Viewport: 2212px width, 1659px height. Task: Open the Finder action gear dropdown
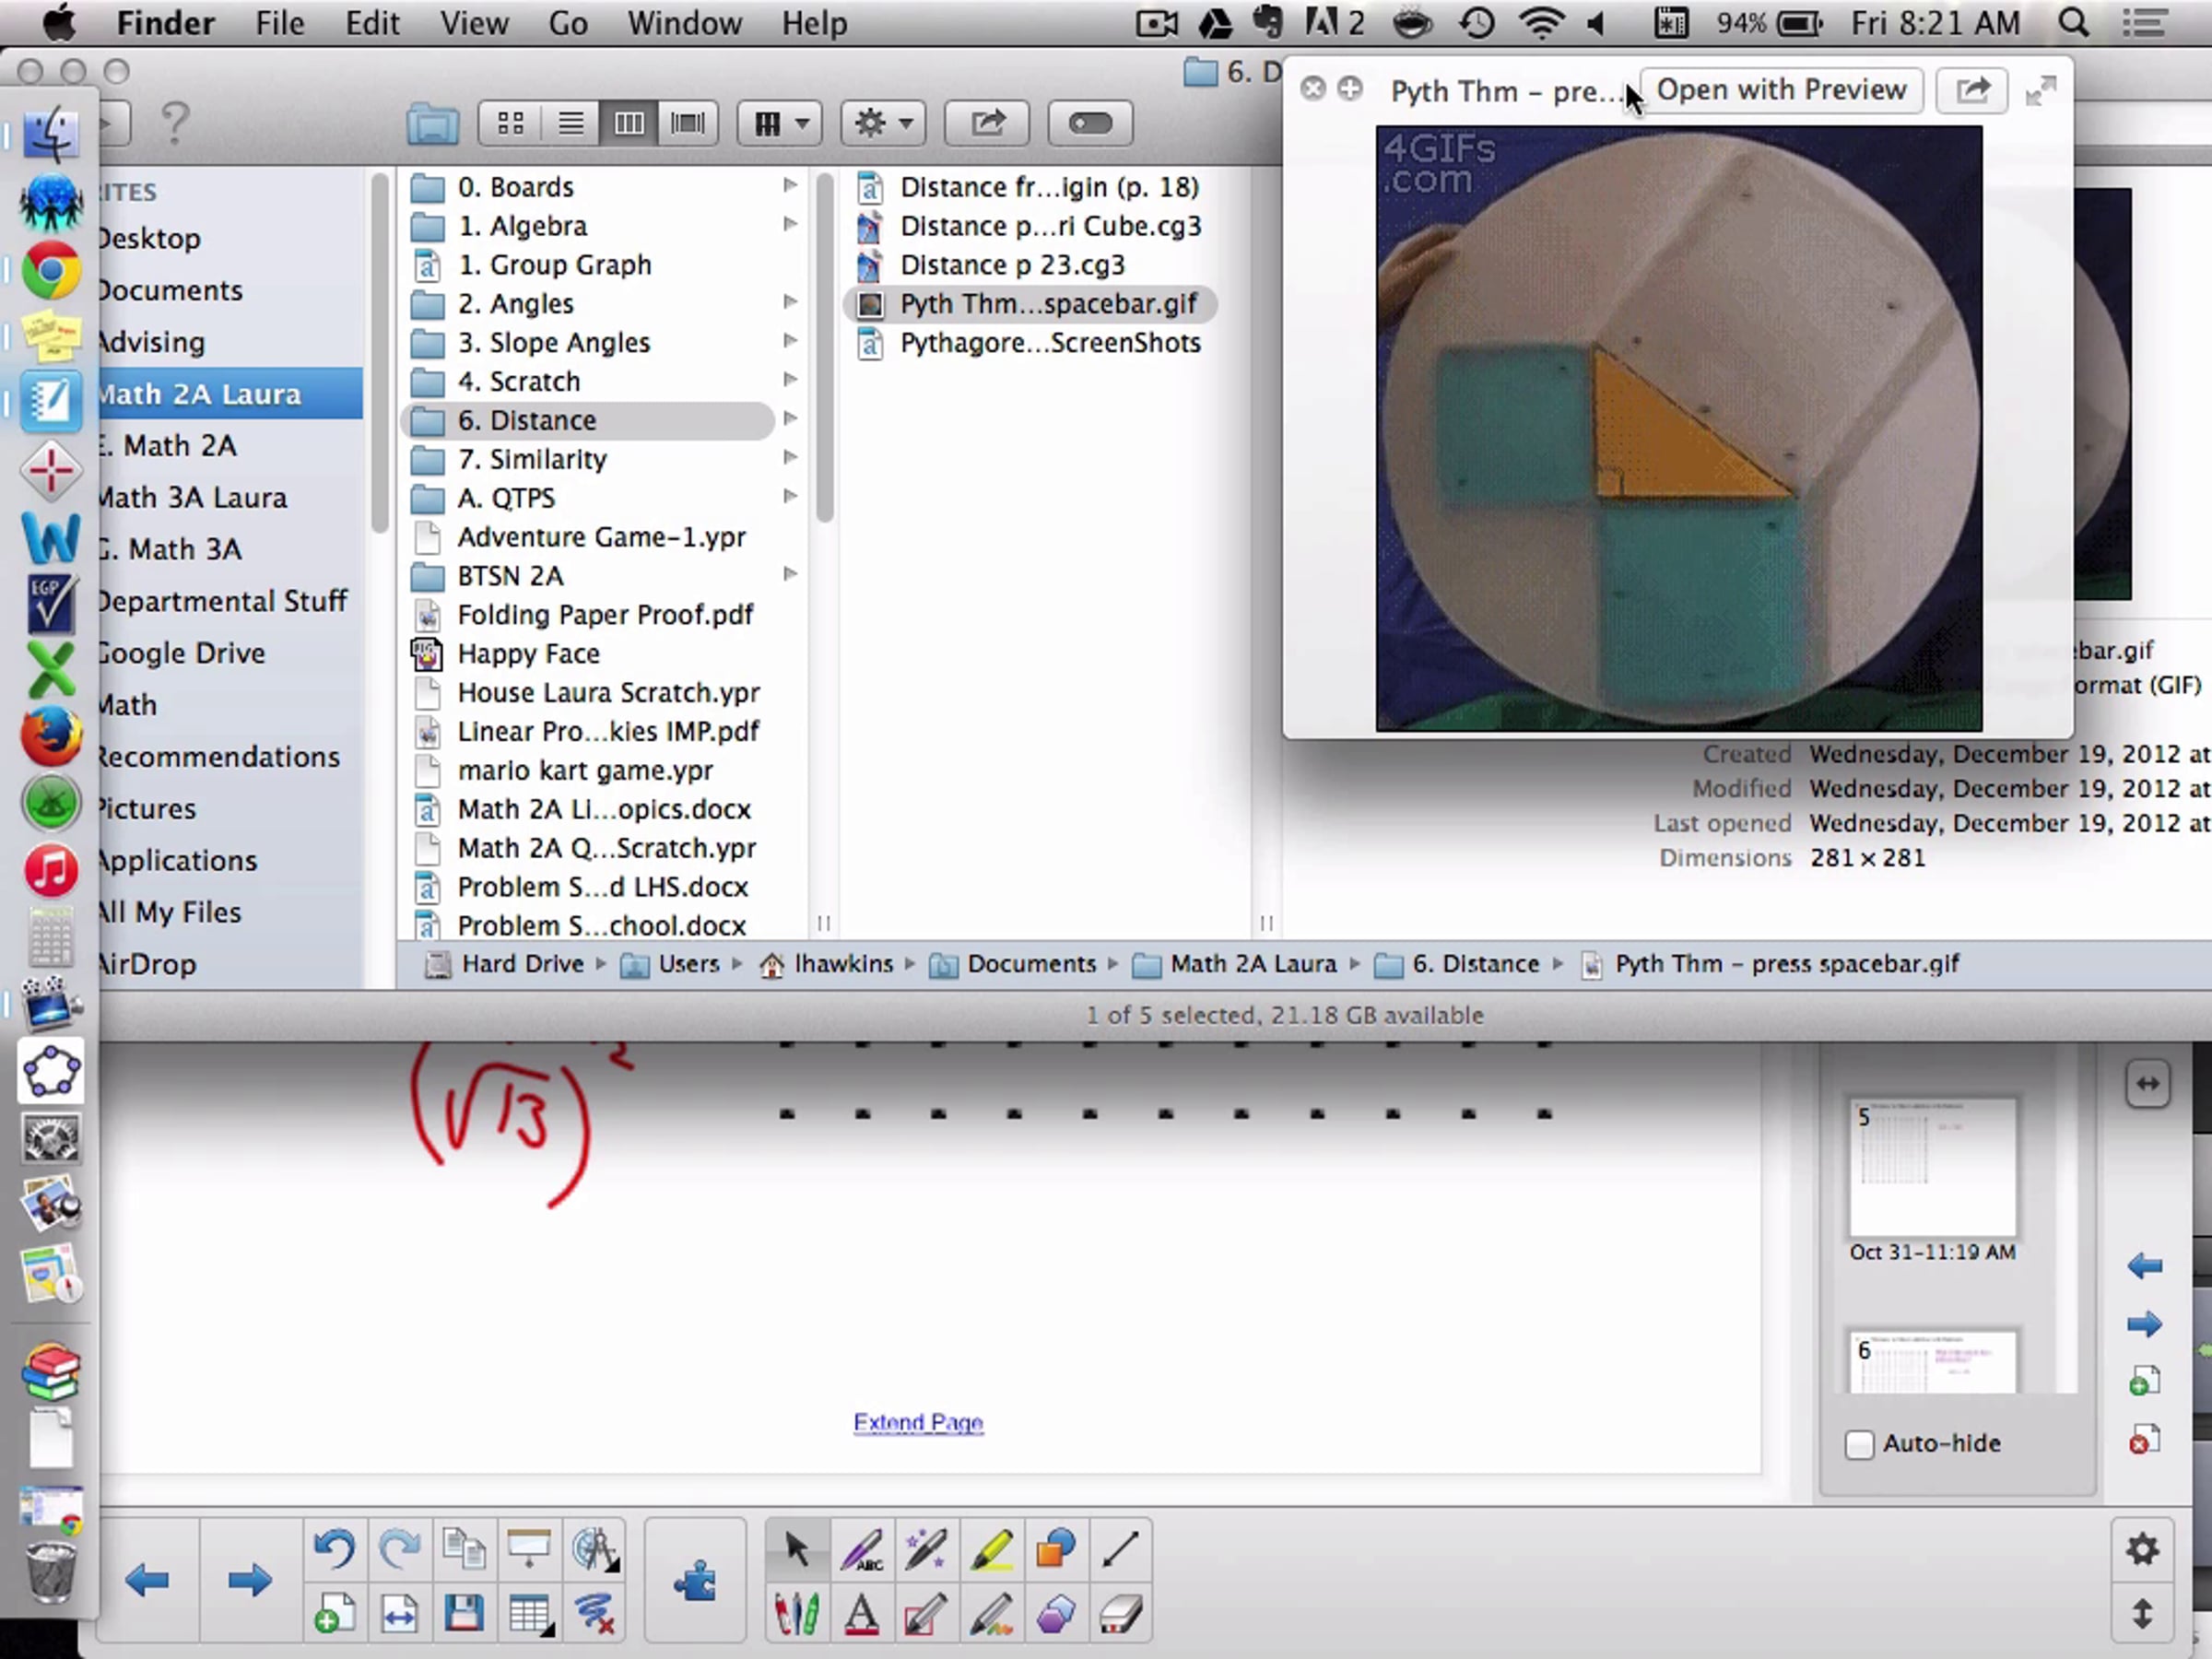tap(883, 123)
